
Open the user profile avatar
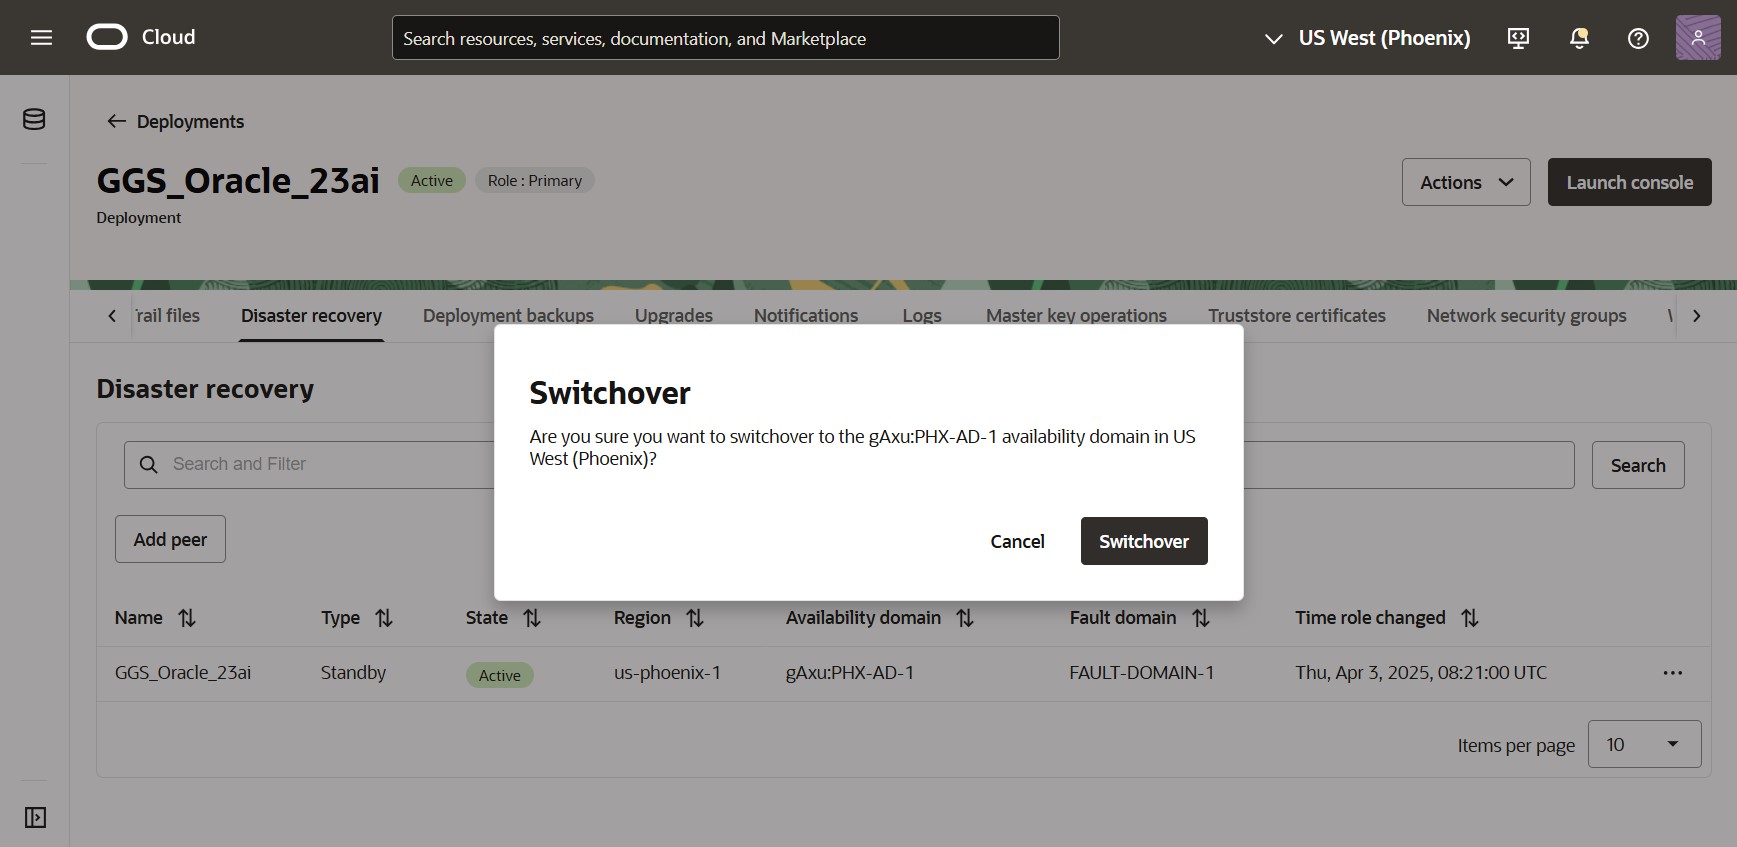1698,38
